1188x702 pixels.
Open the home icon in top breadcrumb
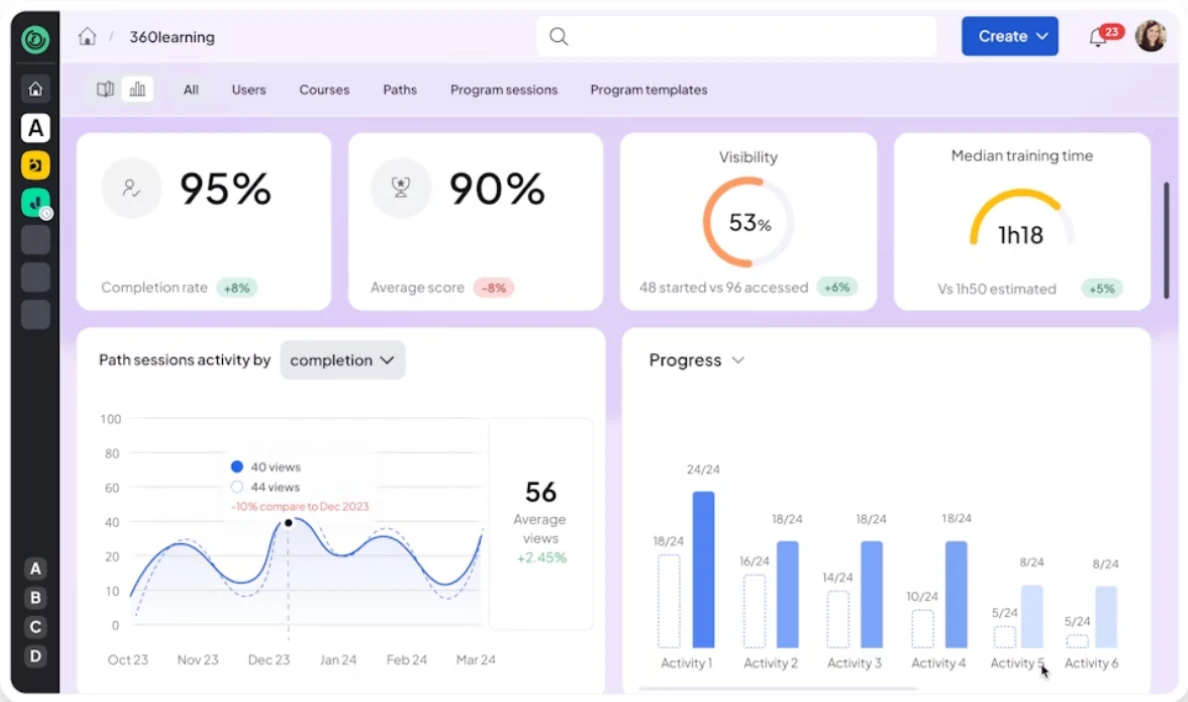point(87,36)
